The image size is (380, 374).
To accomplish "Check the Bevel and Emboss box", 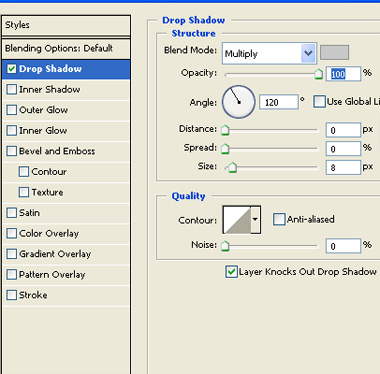I will tap(12, 151).
